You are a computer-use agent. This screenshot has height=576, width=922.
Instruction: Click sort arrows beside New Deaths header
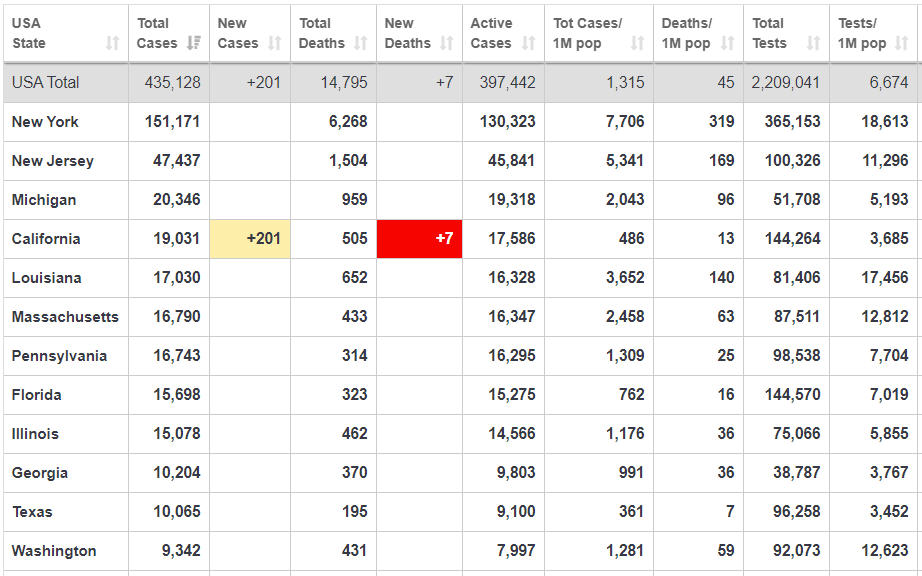[x=446, y=43]
